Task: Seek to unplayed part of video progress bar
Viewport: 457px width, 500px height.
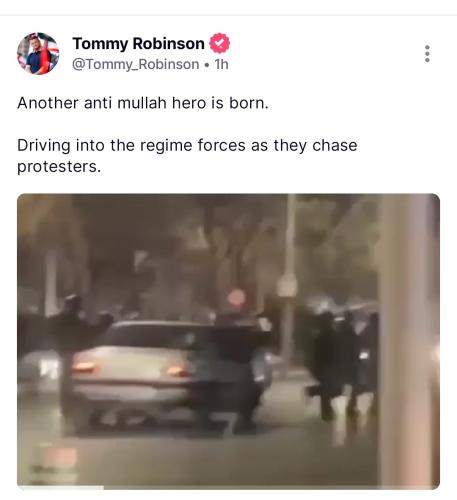Action: (x=272, y=488)
